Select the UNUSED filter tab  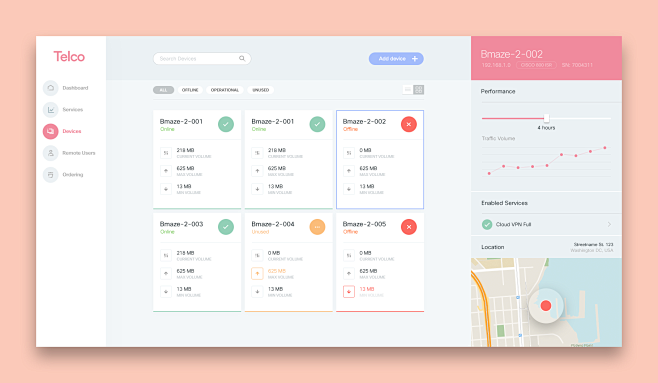[x=261, y=90]
